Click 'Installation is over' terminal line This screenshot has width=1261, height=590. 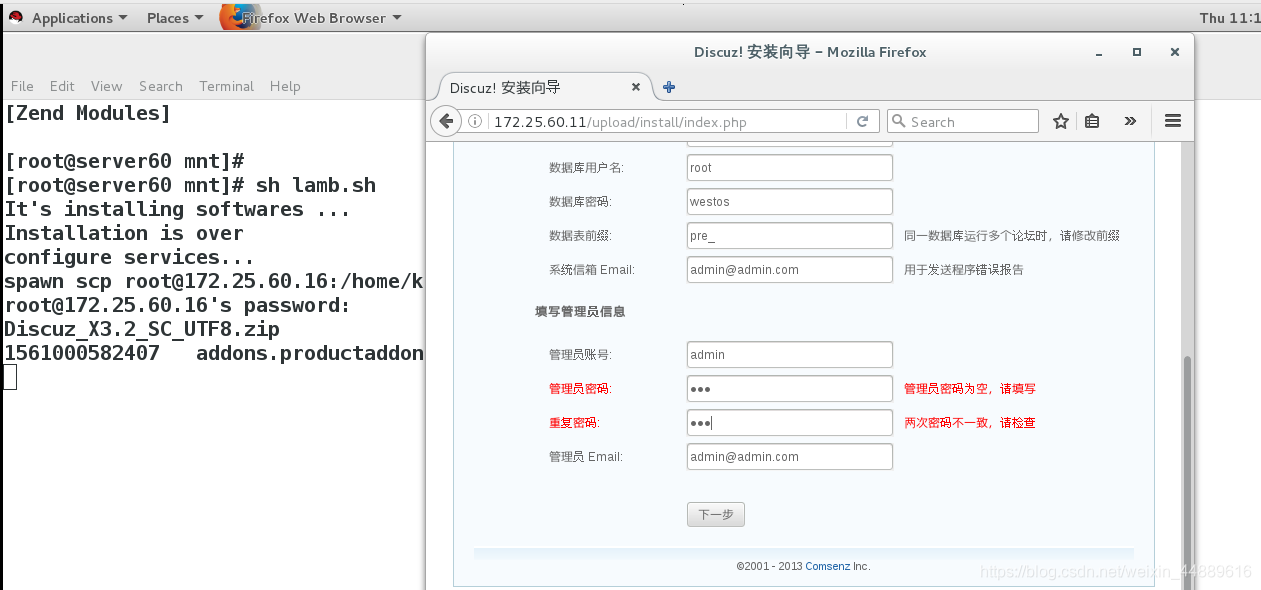124,233
